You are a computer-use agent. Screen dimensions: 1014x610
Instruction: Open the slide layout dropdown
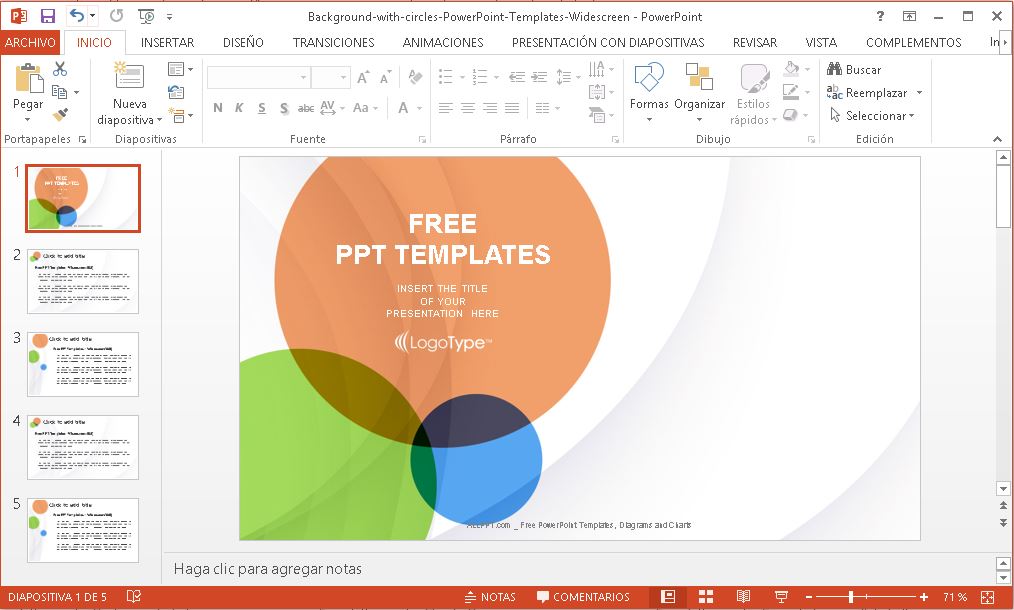pyautogui.click(x=180, y=69)
